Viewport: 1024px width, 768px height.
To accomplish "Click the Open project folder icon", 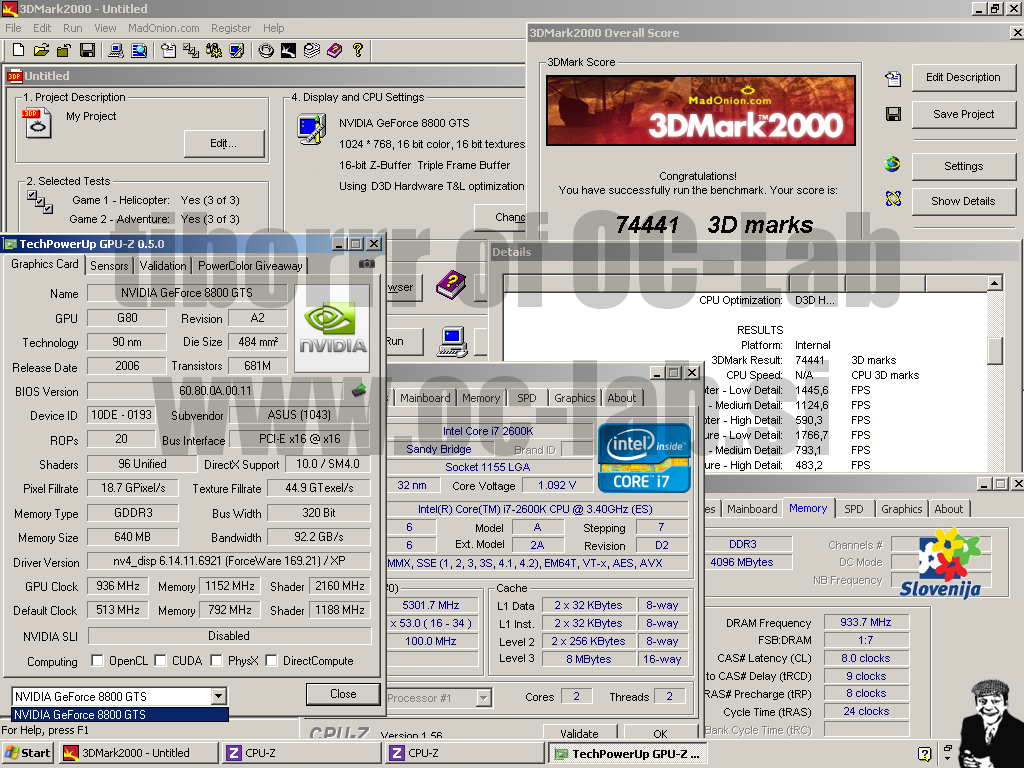I will pyautogui.click(x=41, y=50).
